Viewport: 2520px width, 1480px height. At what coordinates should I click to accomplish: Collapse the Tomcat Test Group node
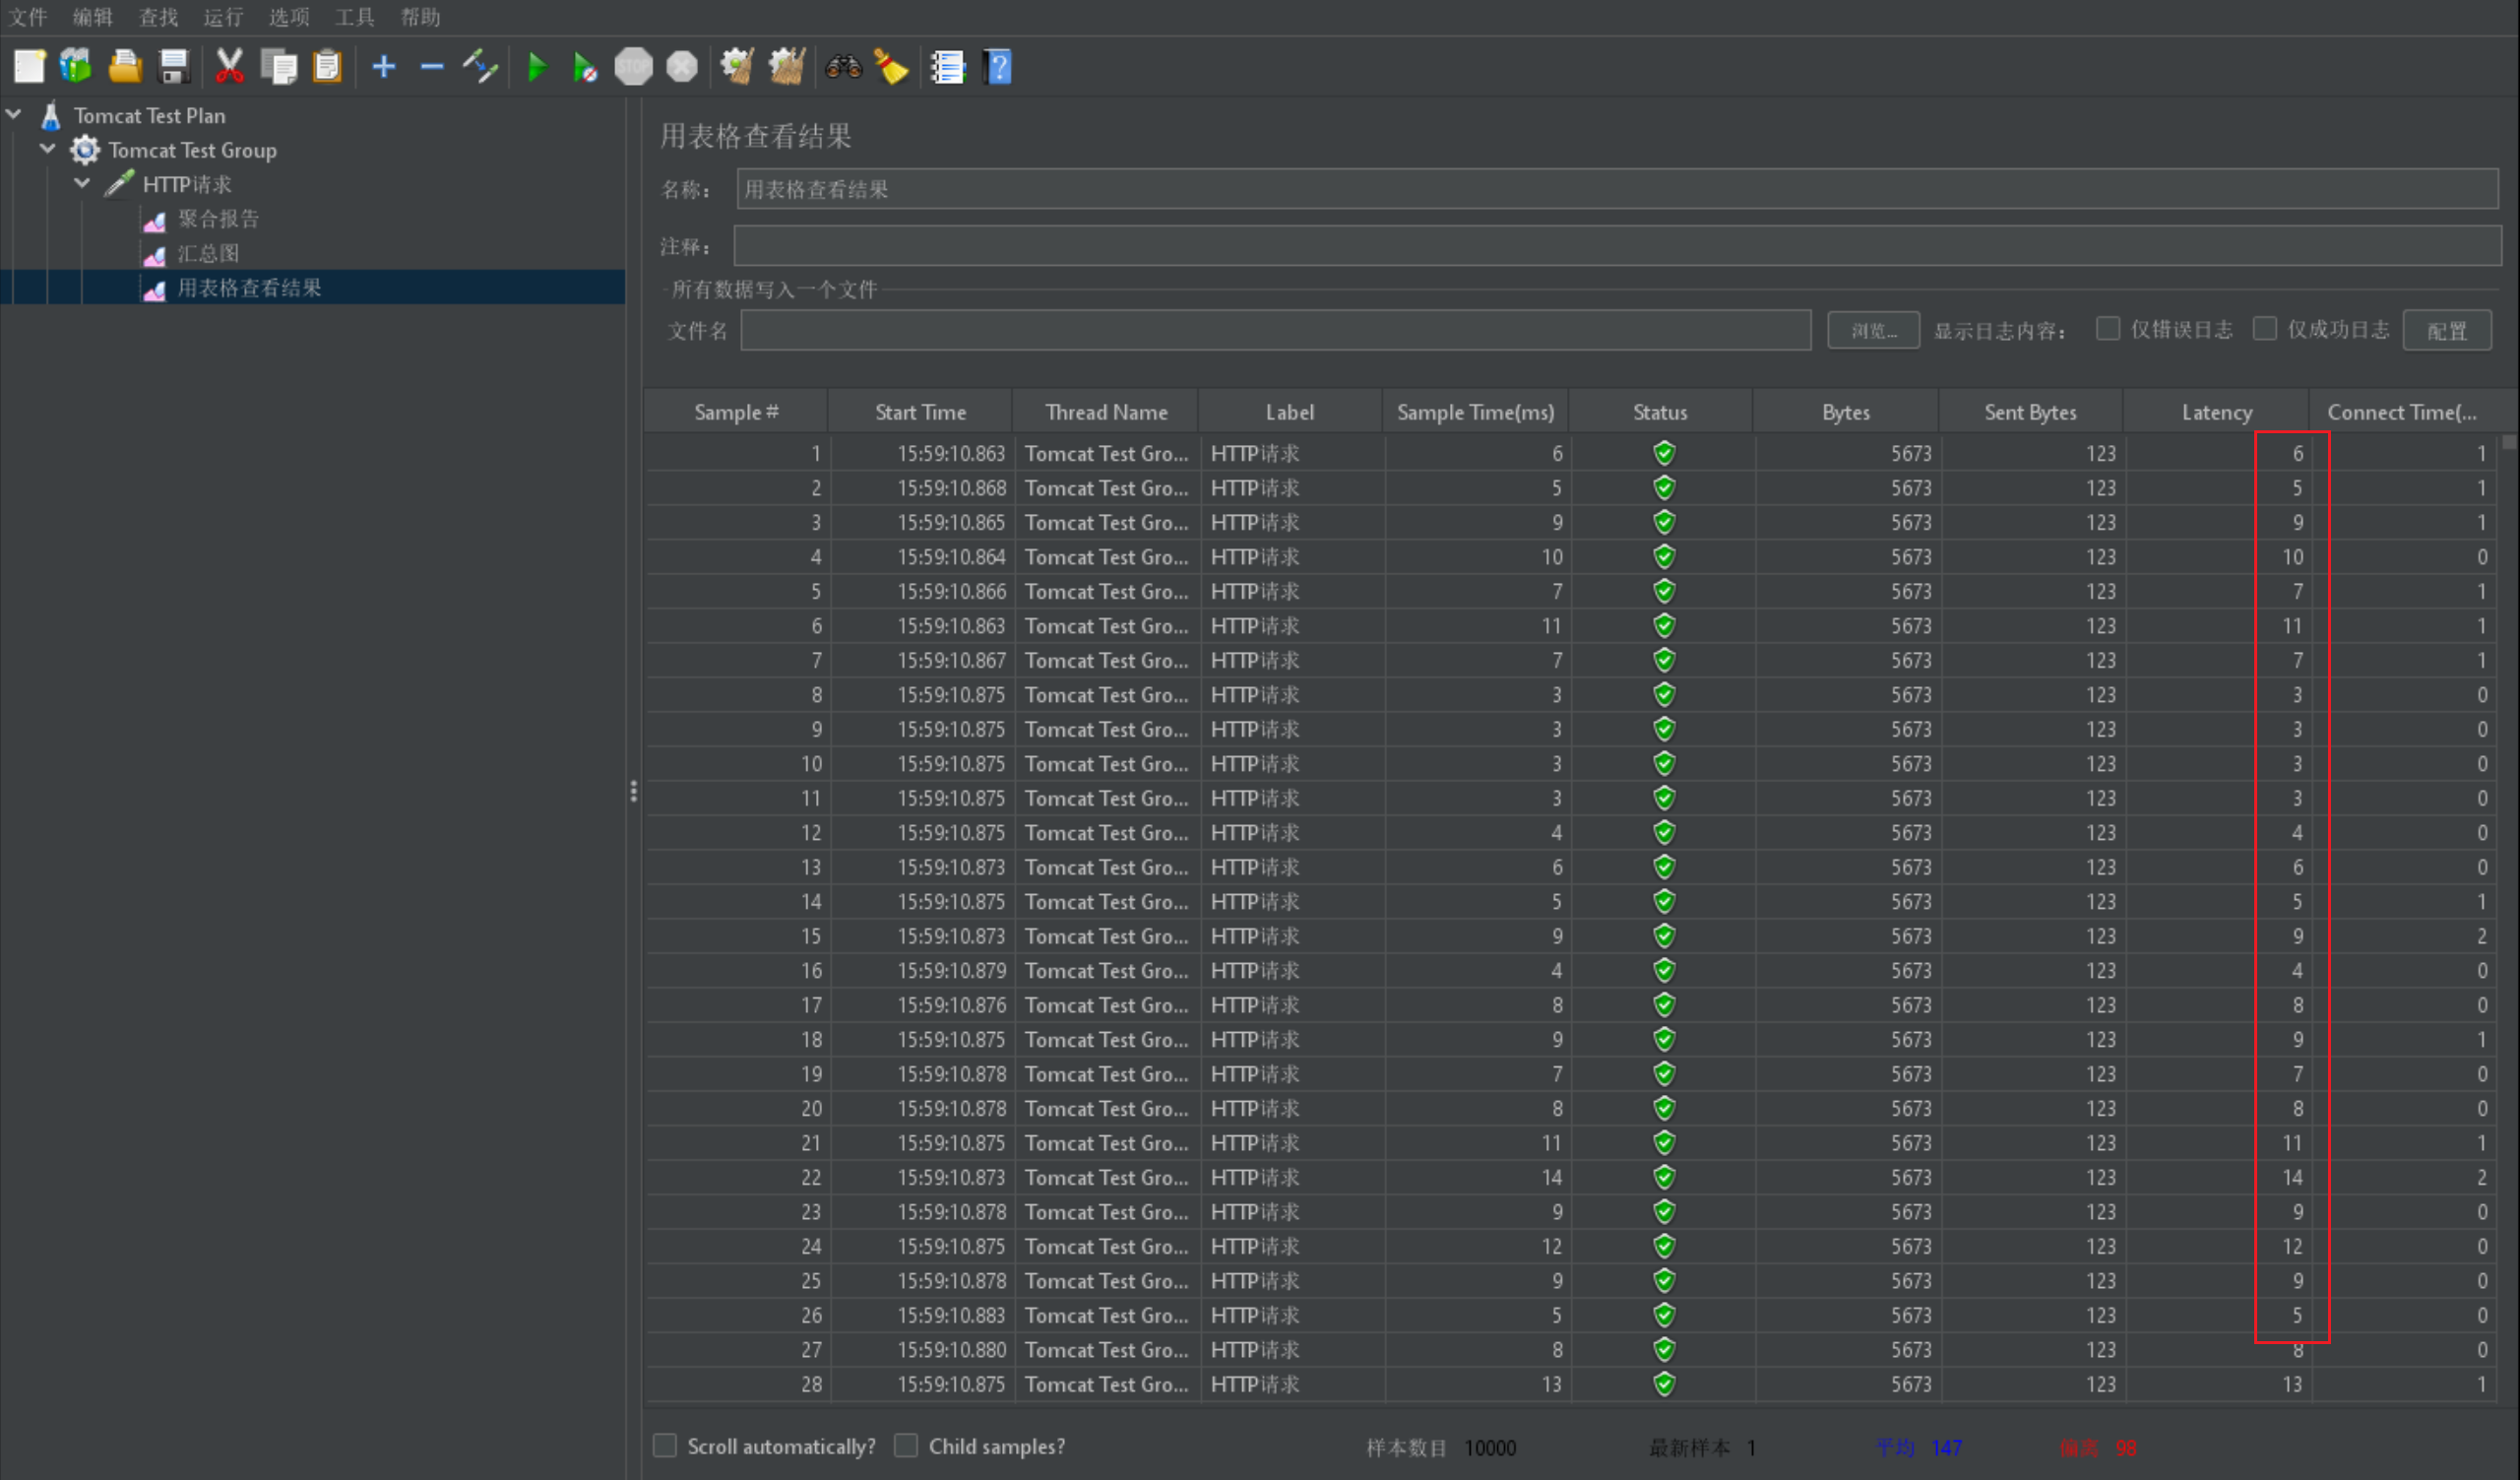[48, 149]
